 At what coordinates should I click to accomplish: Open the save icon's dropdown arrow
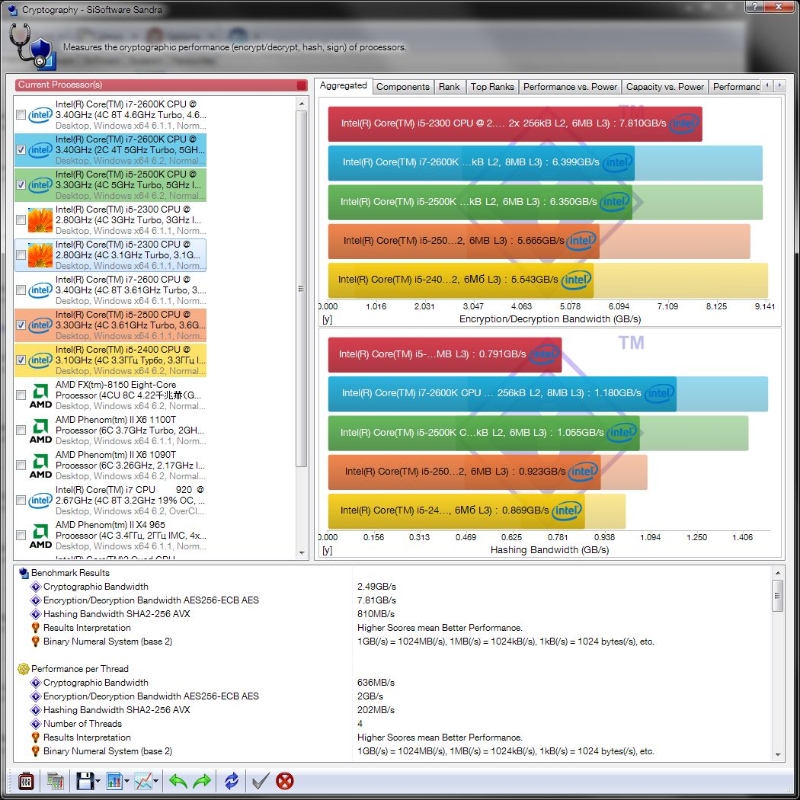tap(97, 781)
